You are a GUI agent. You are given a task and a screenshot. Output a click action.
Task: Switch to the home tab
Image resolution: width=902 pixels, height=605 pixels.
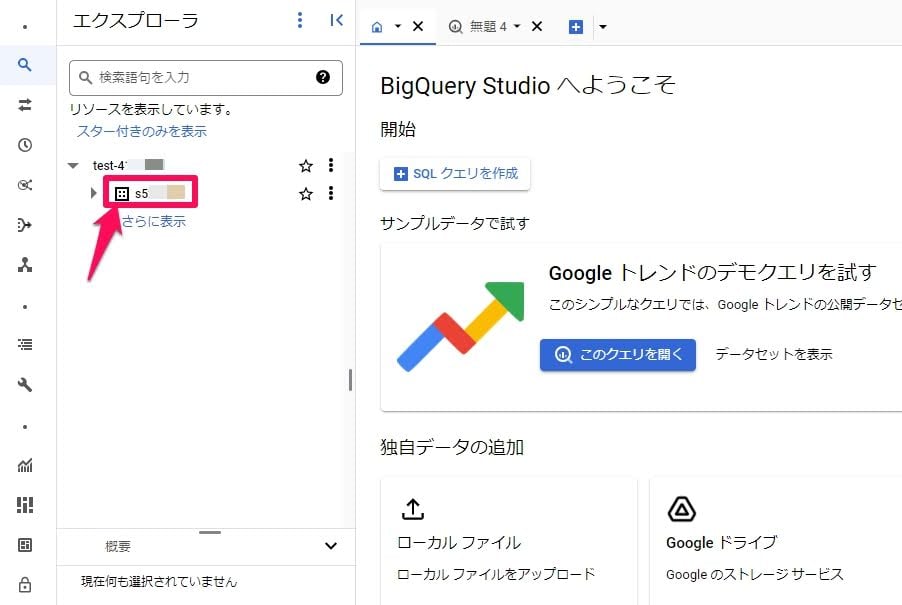pos(377,26)
